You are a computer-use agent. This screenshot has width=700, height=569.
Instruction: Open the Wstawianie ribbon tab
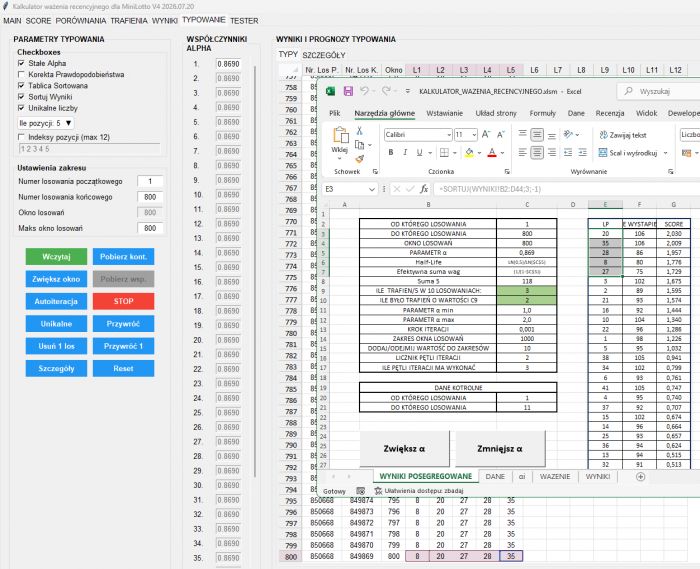pos(444,113)
